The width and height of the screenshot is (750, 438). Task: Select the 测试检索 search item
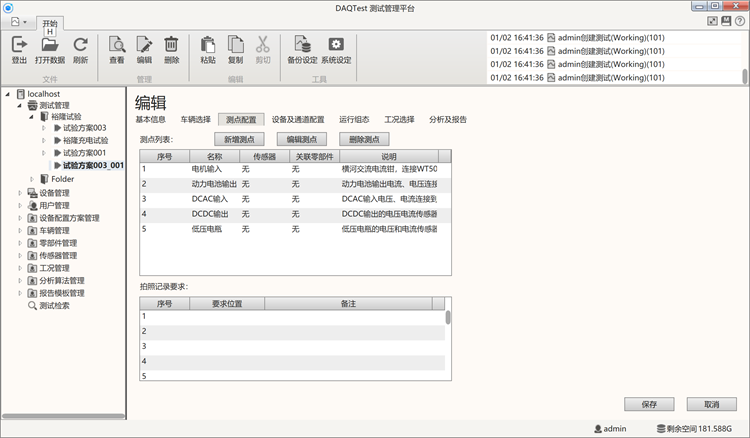click(x=54, y=306)
